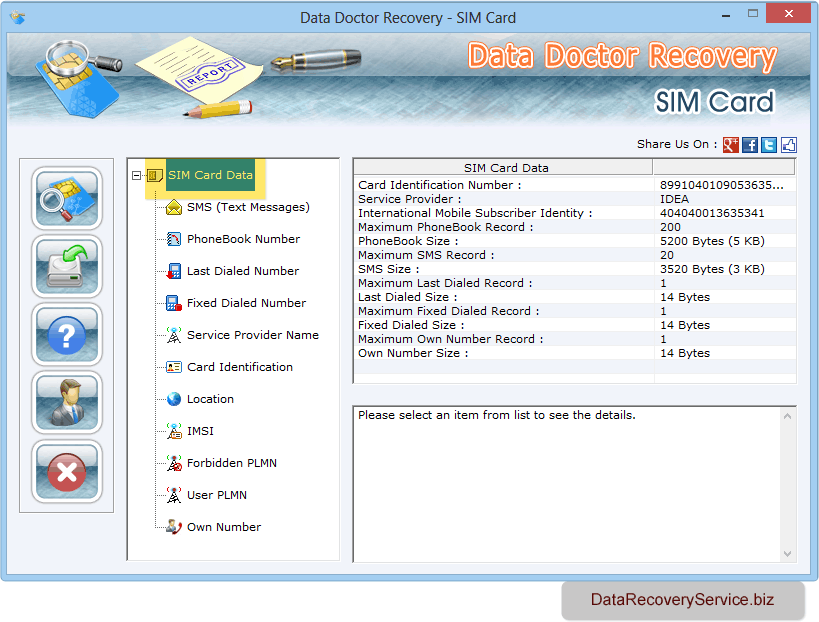Click 3520 Bytes (3 KB) value

coord(712,269)
